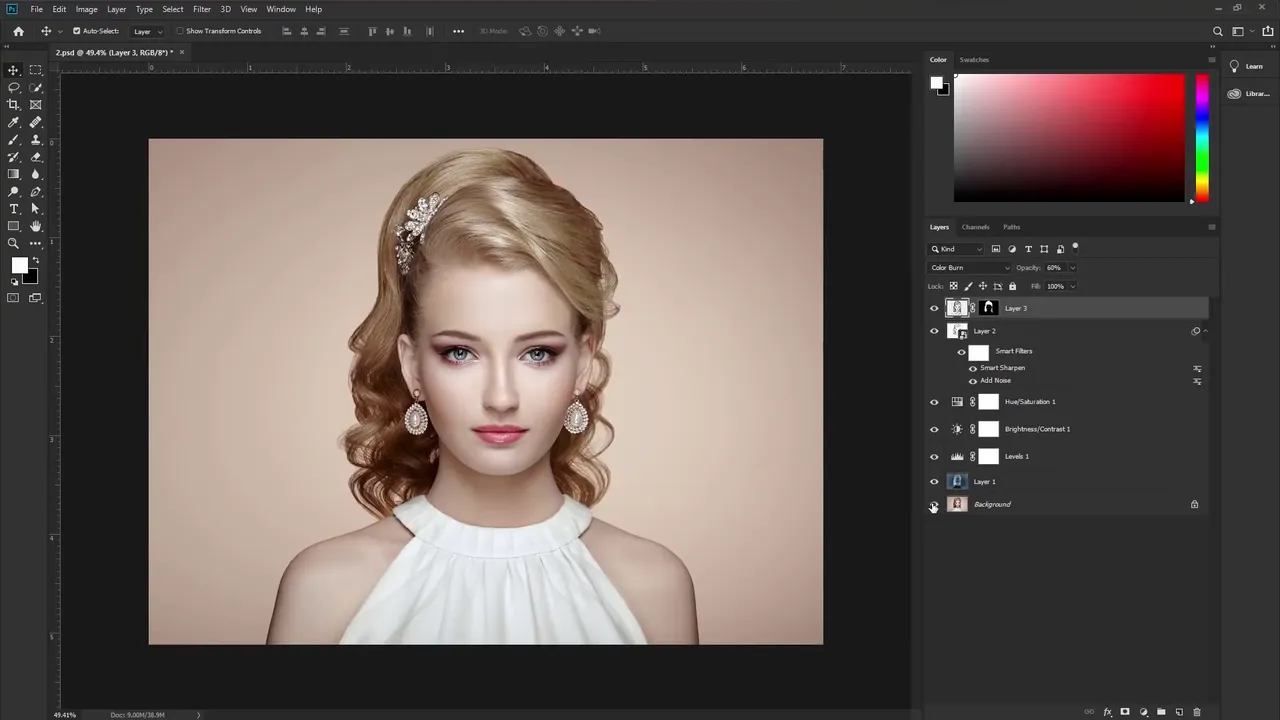The image size is (1280, 720).
Task: Toggle the Auto-Select checkbox
Action: (76, 31)
